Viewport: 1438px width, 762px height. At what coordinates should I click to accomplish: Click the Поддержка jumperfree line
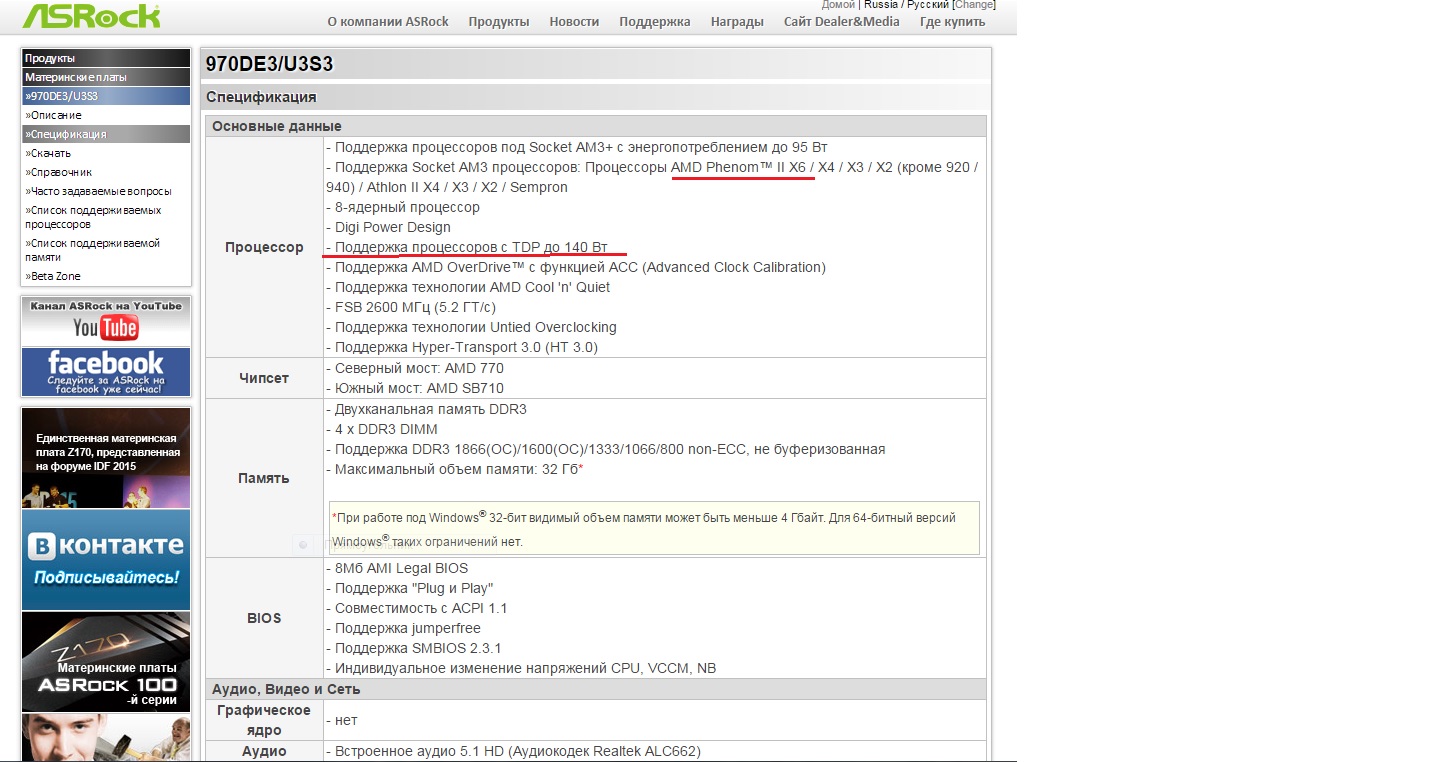pyautogui.click(x=404, y=628)
